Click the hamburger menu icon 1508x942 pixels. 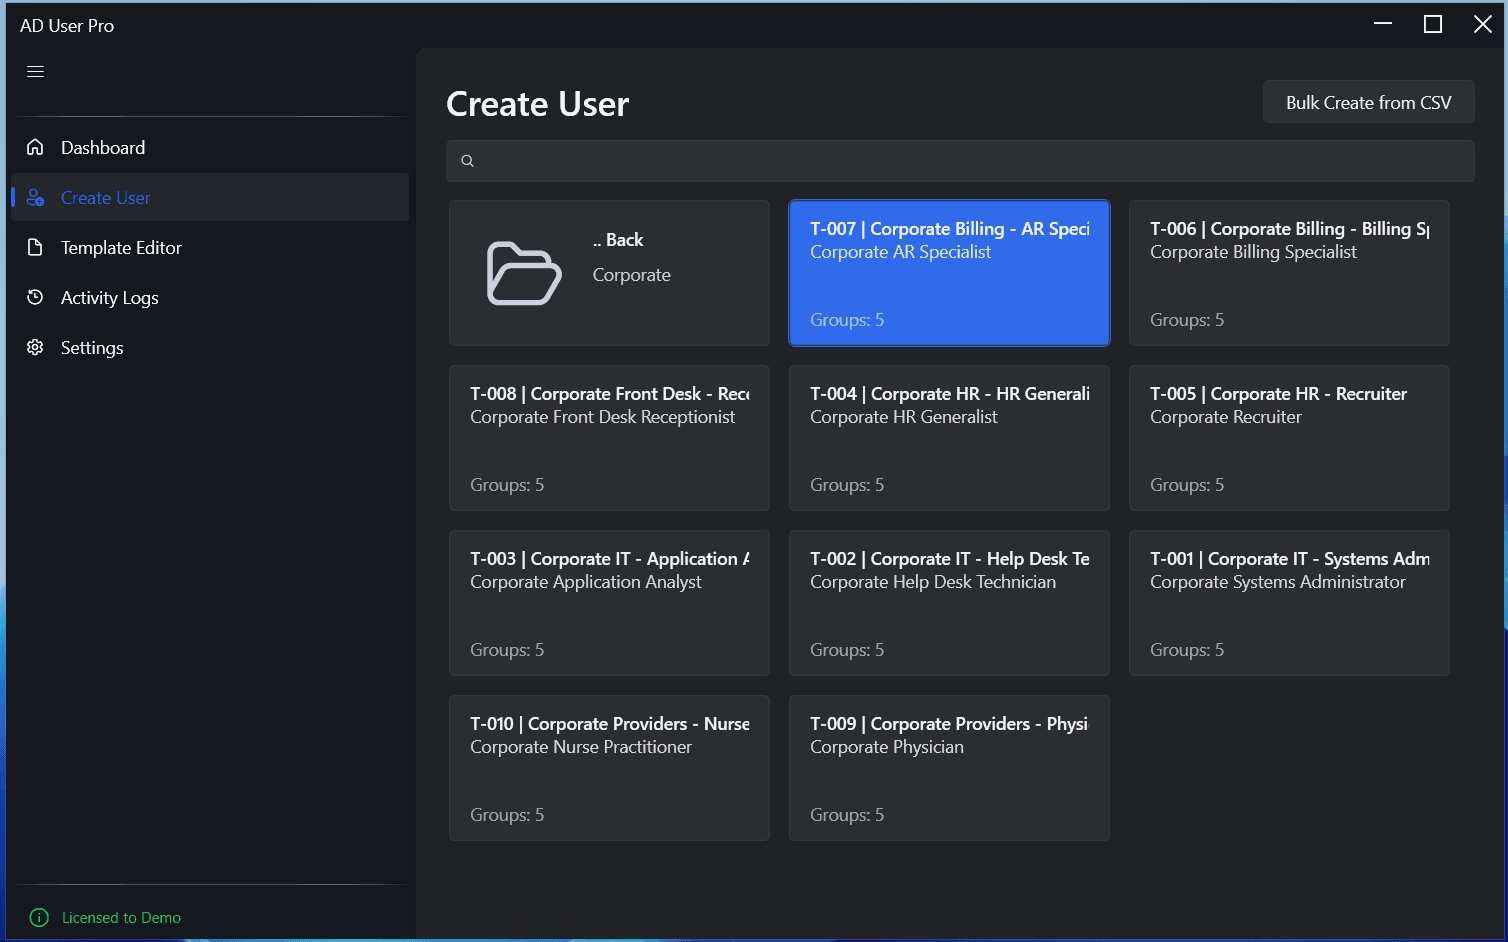pyautogui.click(x=35, y=71)
